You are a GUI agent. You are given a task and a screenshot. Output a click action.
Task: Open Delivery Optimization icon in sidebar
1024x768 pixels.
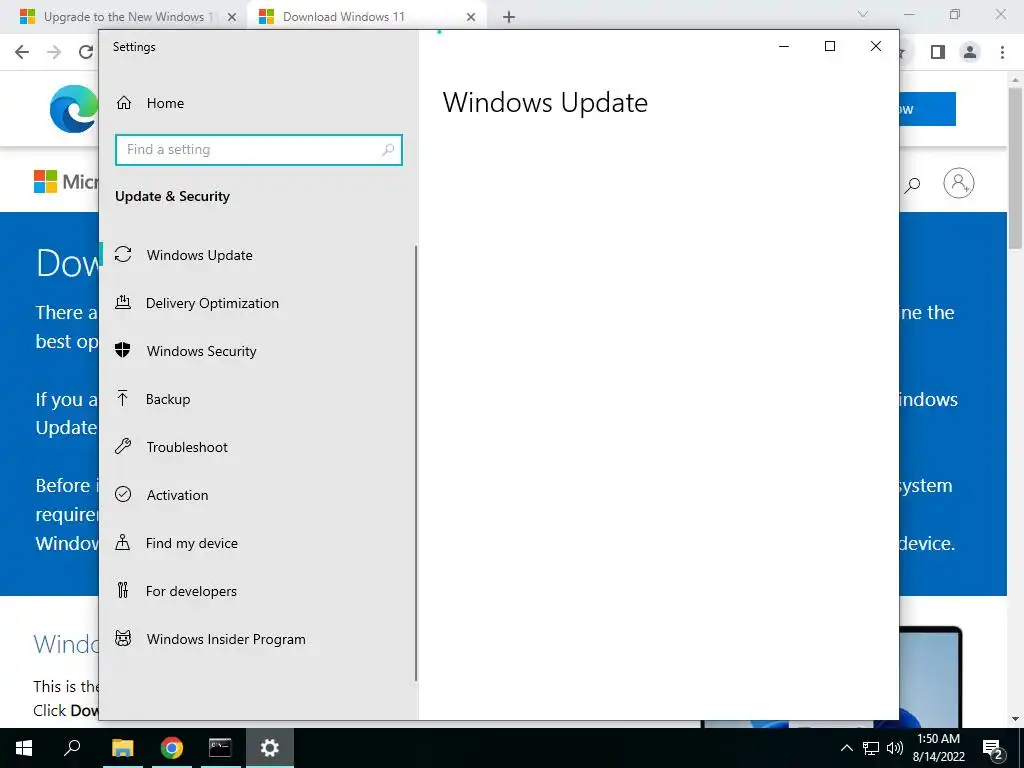click(x=123, y=302)
